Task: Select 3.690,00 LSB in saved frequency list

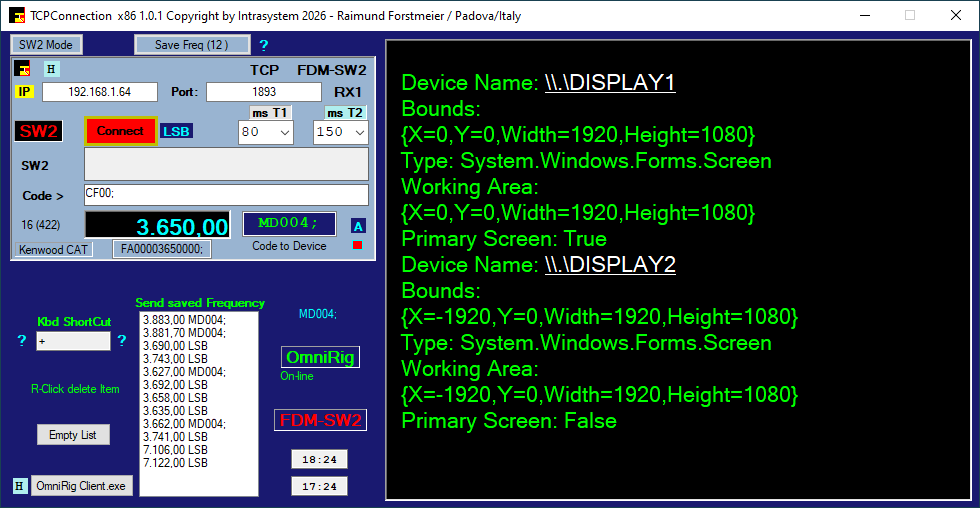Action: tap(176, 345)
